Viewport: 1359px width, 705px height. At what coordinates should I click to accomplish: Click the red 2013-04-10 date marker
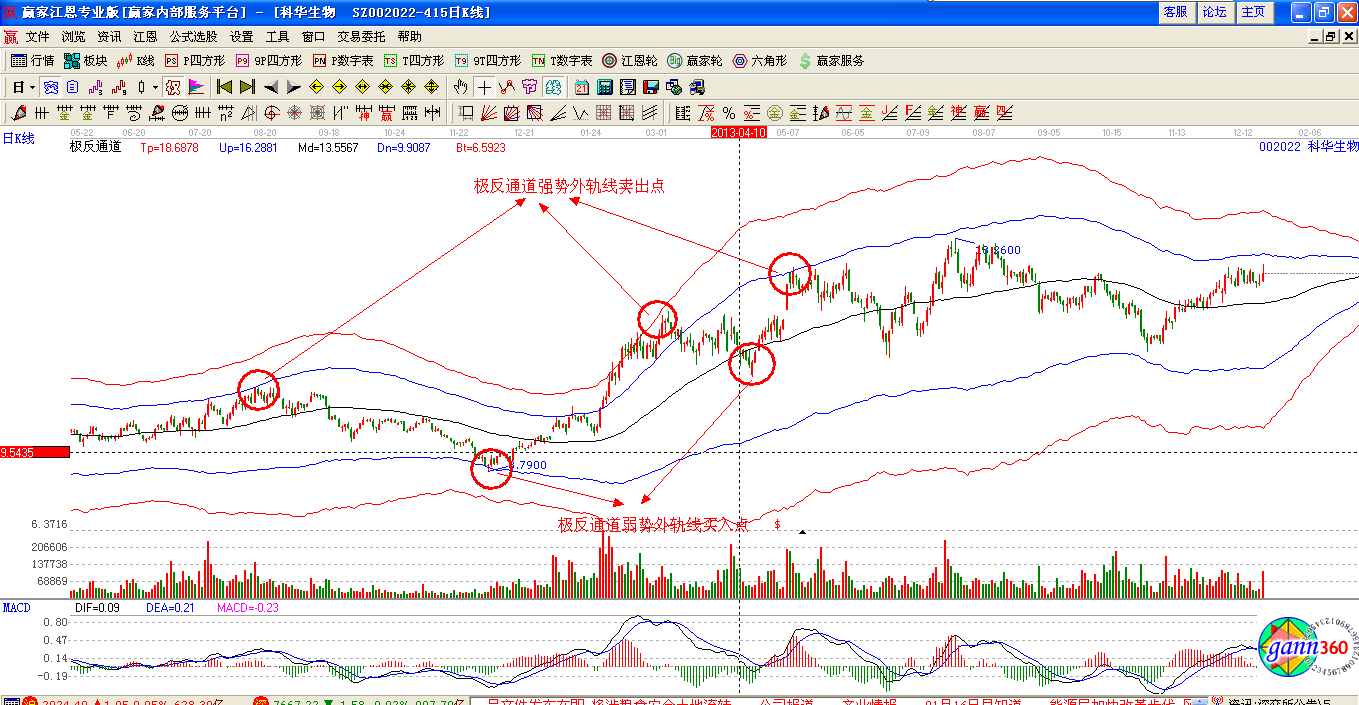(738, 132)
